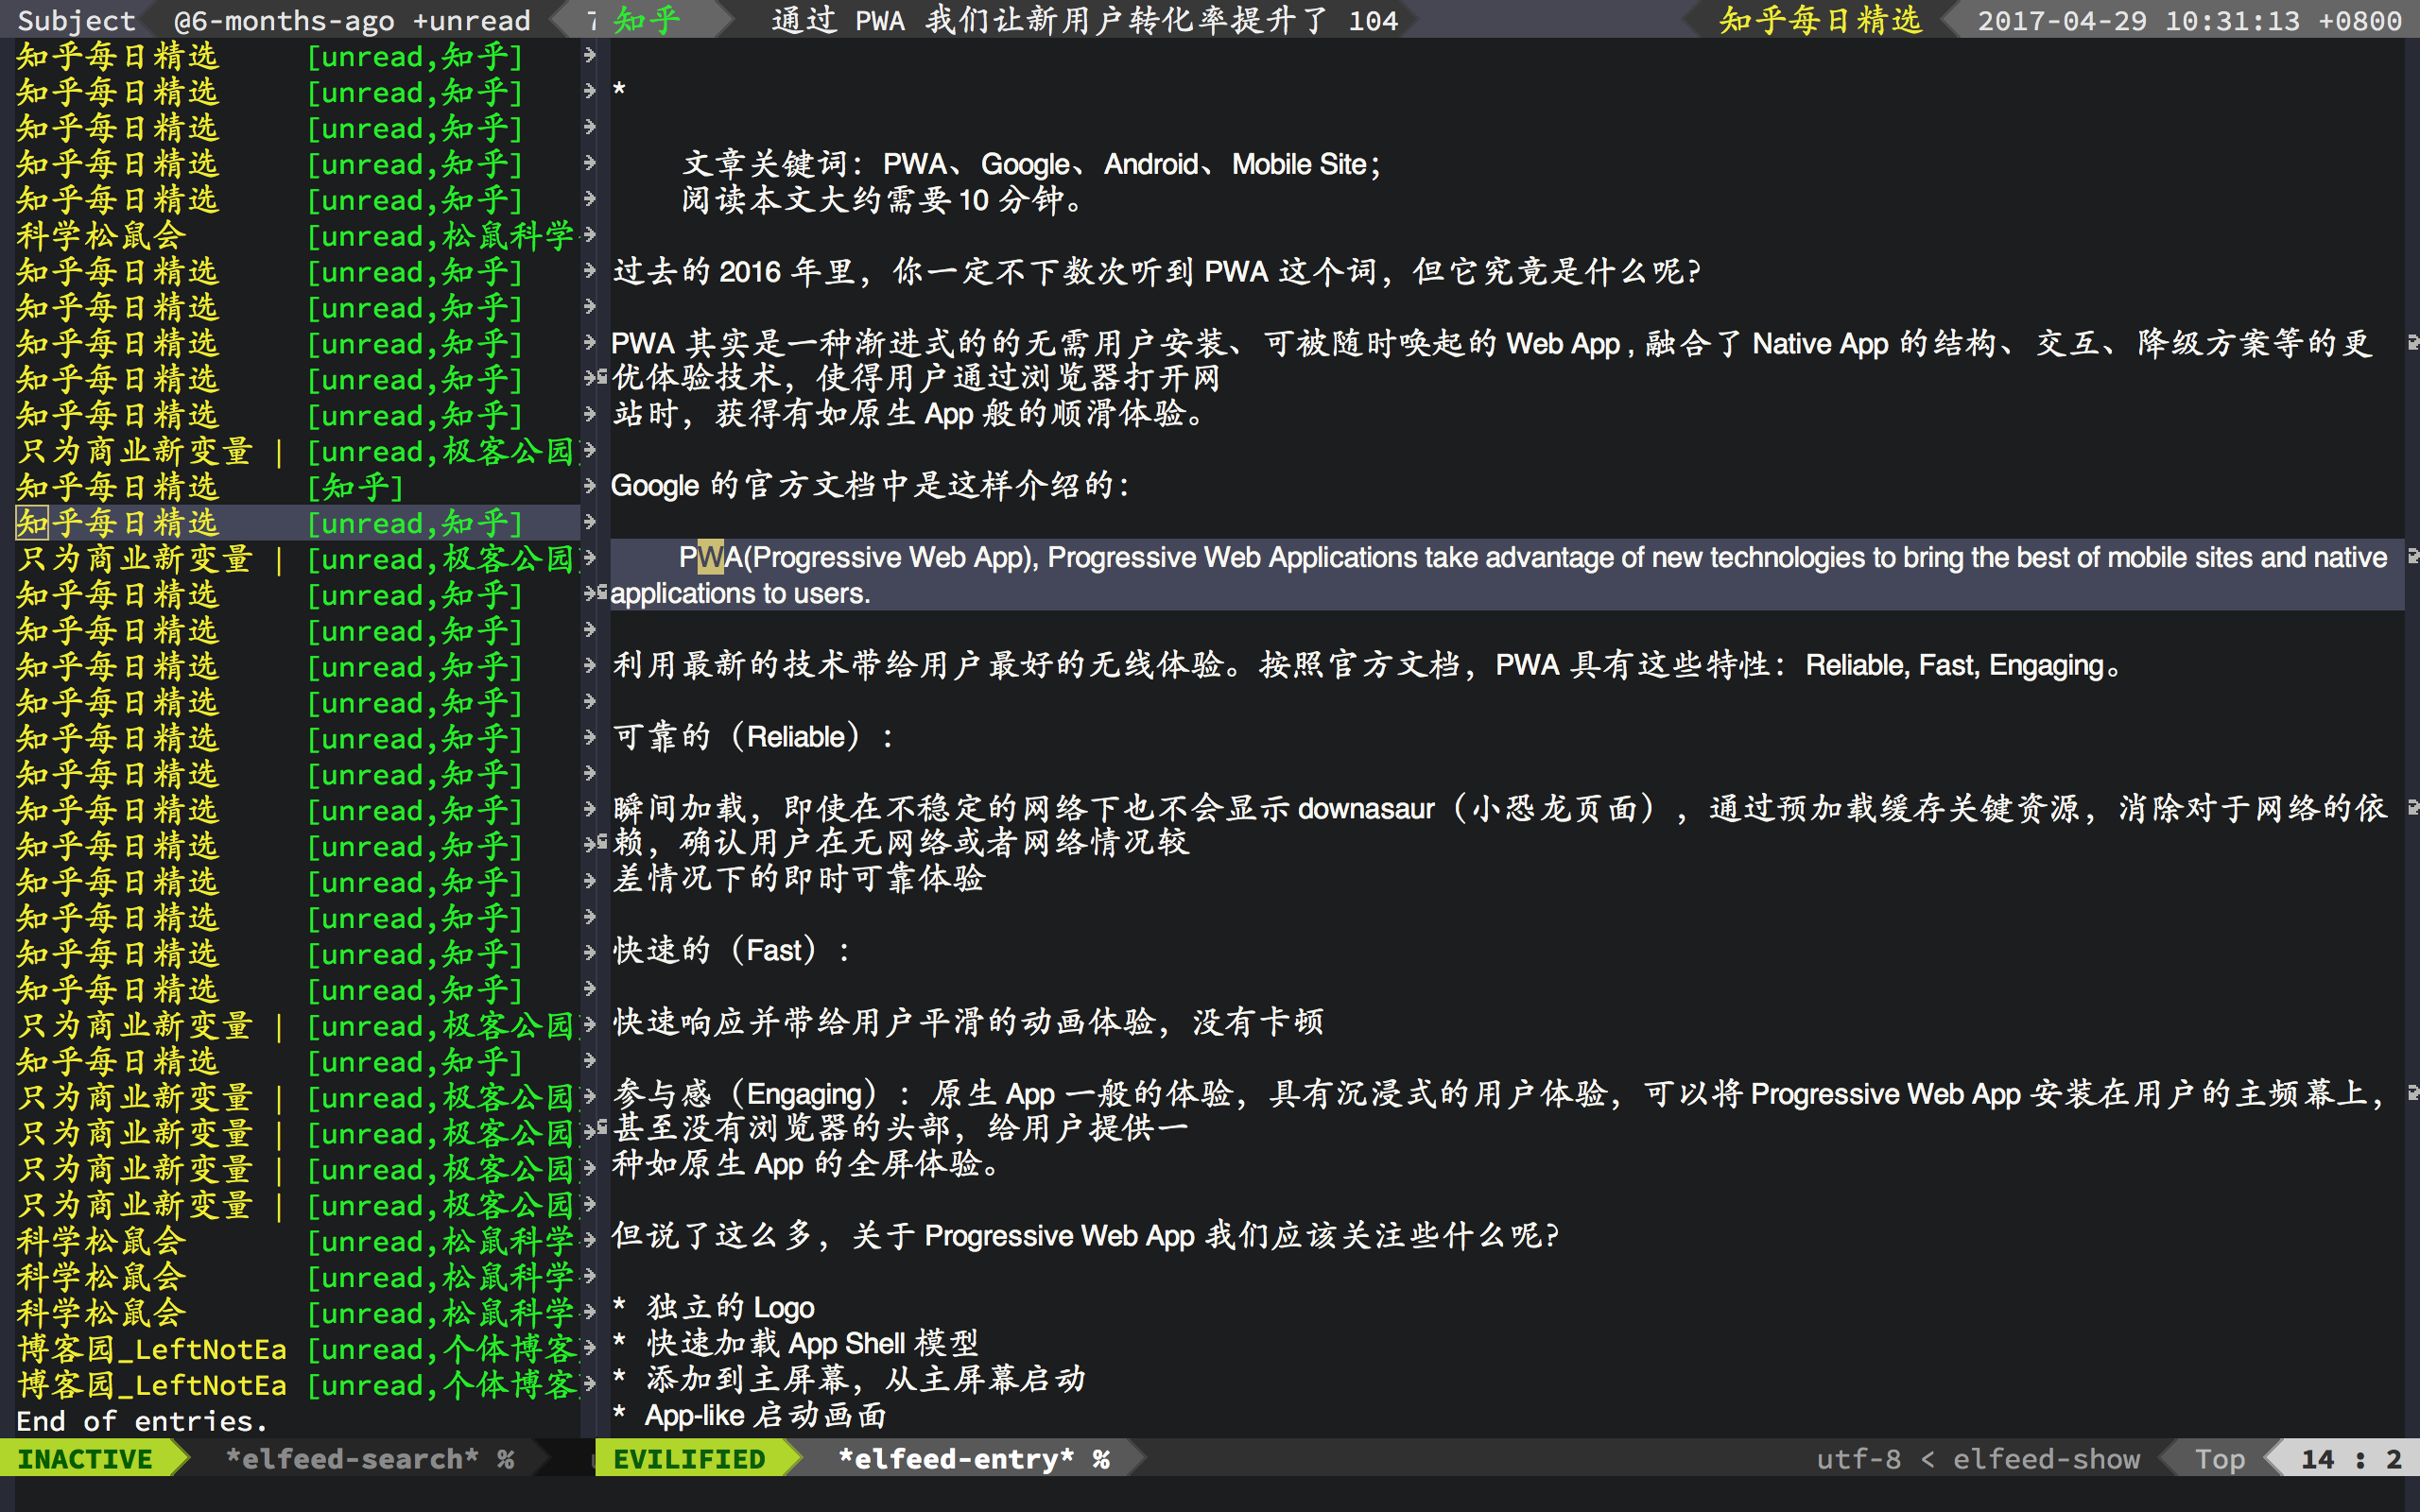Click the *elfeed-entry* buffer name
The width and height of the screenshot is (2420, 1512).
[x=956, y=1459]
